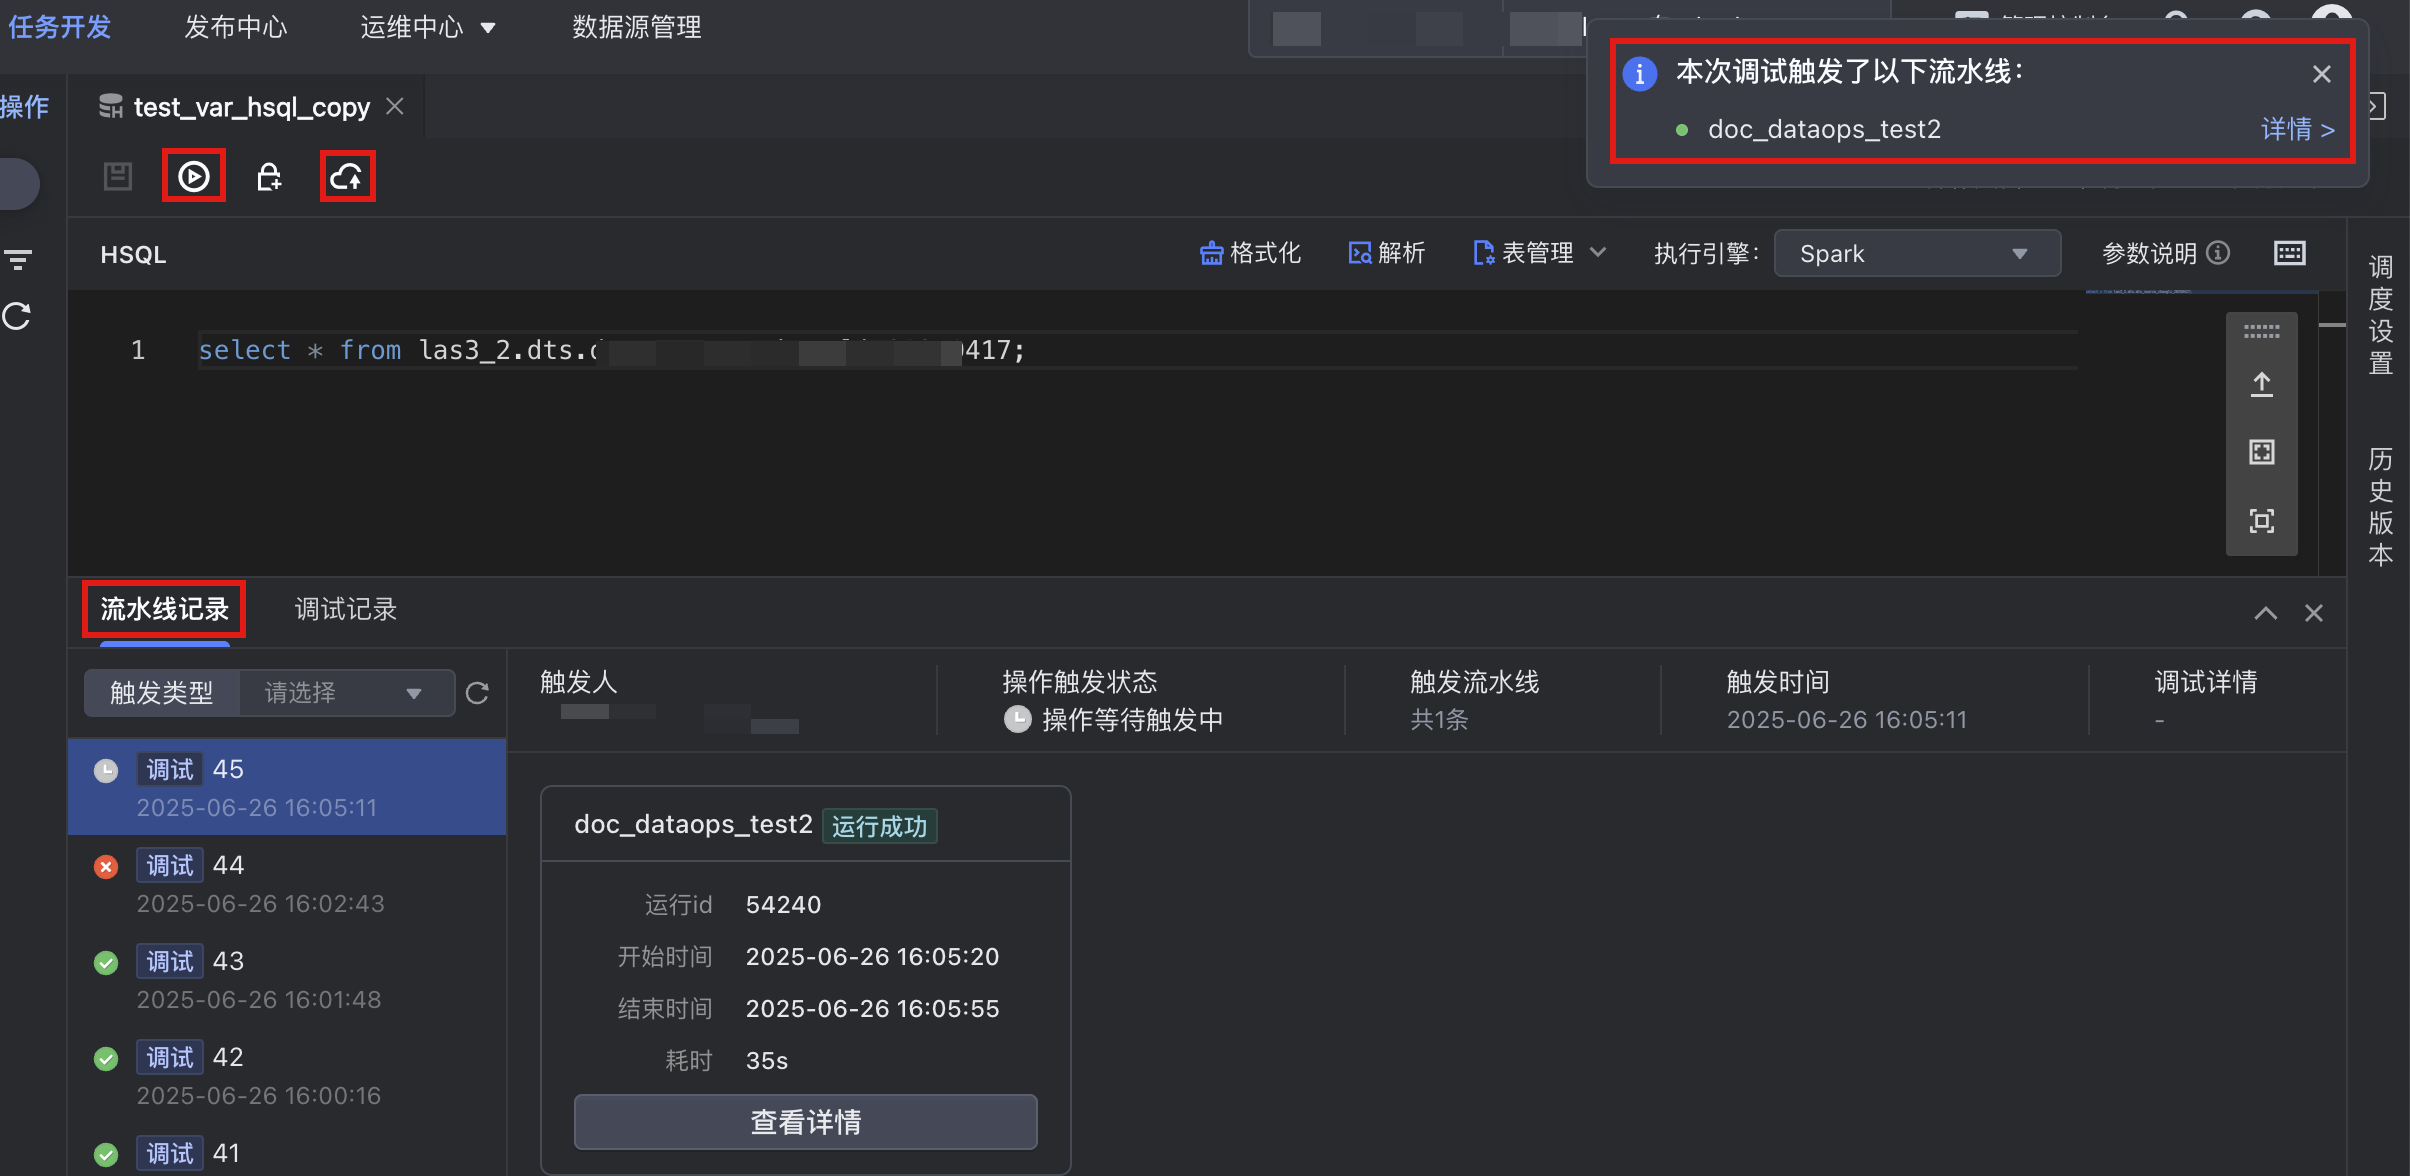Click the keyboard shortcuts icon

[x=2289, y=254]
